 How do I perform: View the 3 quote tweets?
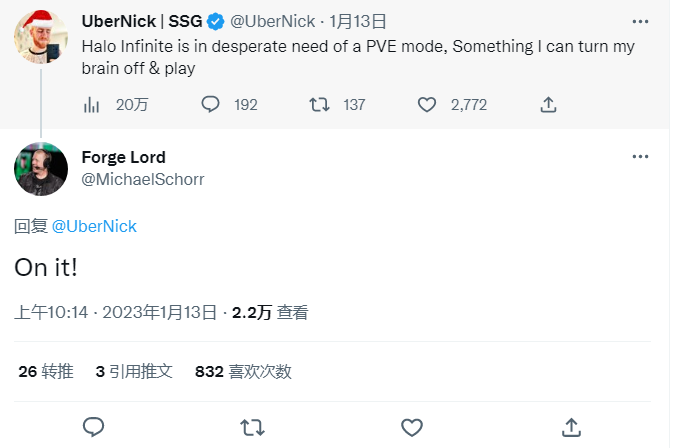point(134,371)
